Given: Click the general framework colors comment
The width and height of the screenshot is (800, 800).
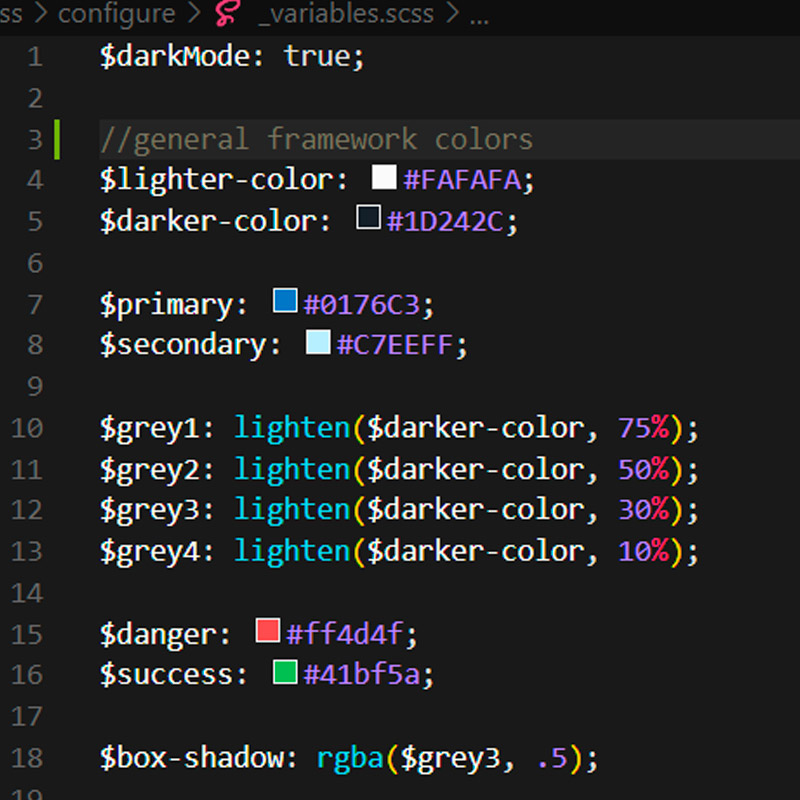Looking at the screenshot, I should [x=316, y=139].
